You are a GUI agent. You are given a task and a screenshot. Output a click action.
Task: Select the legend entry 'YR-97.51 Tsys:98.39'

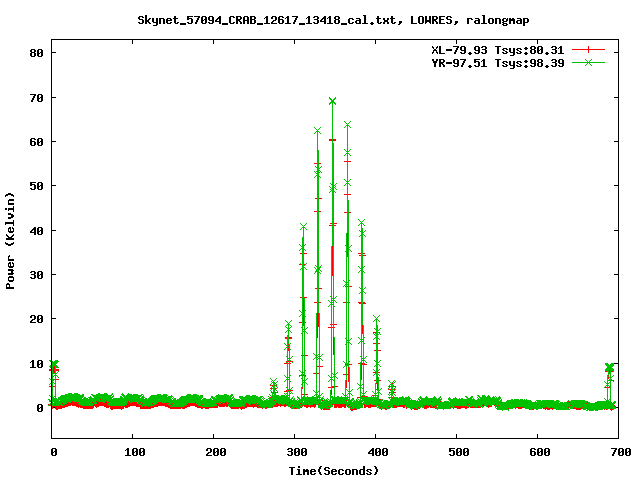(x=498, y=63)
